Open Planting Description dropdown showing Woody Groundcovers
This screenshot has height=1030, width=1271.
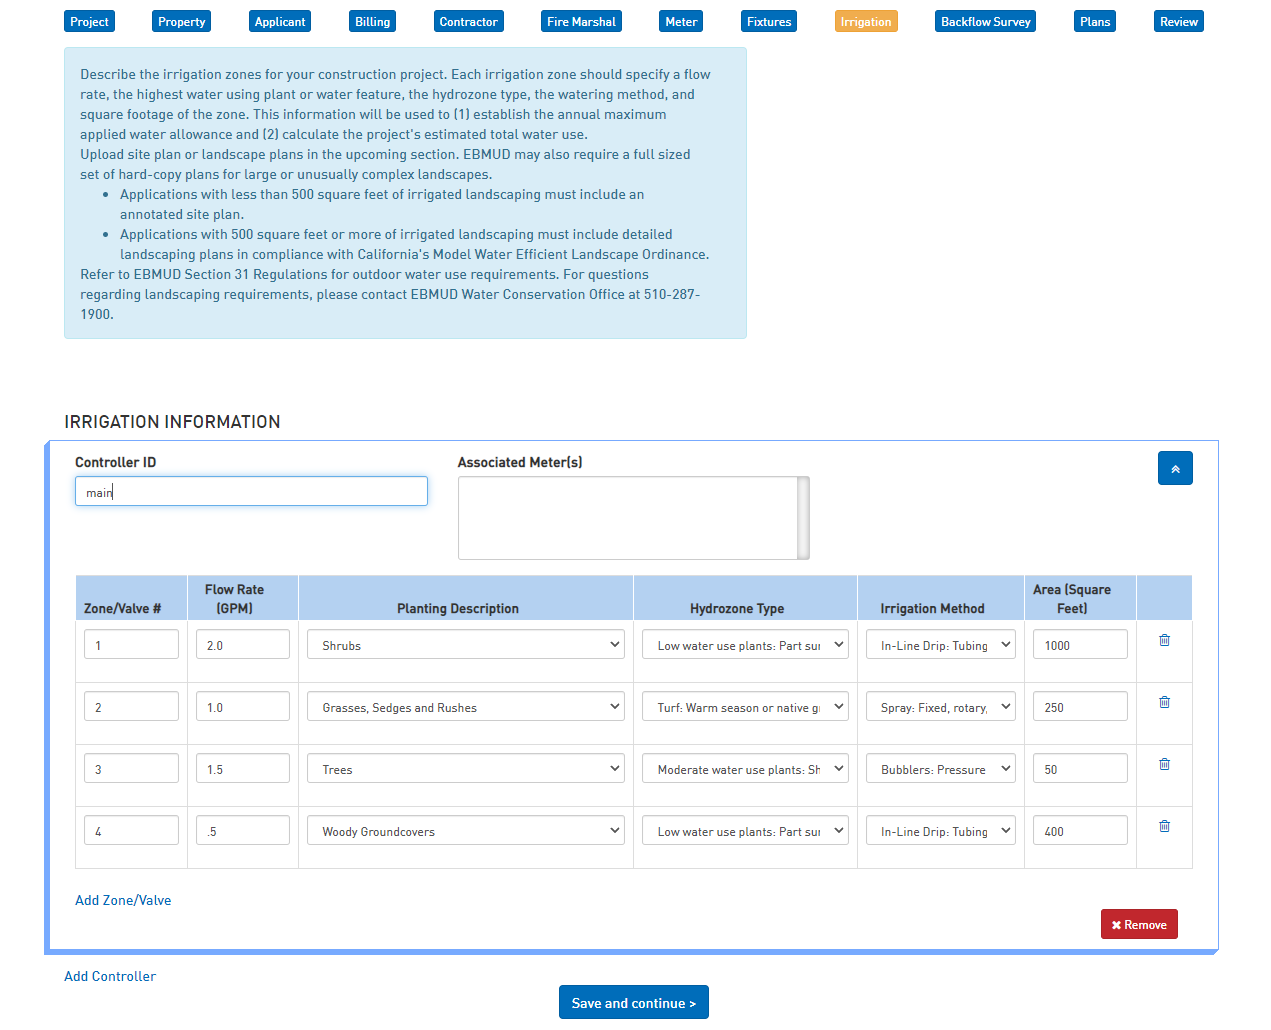tap(465, 831)
